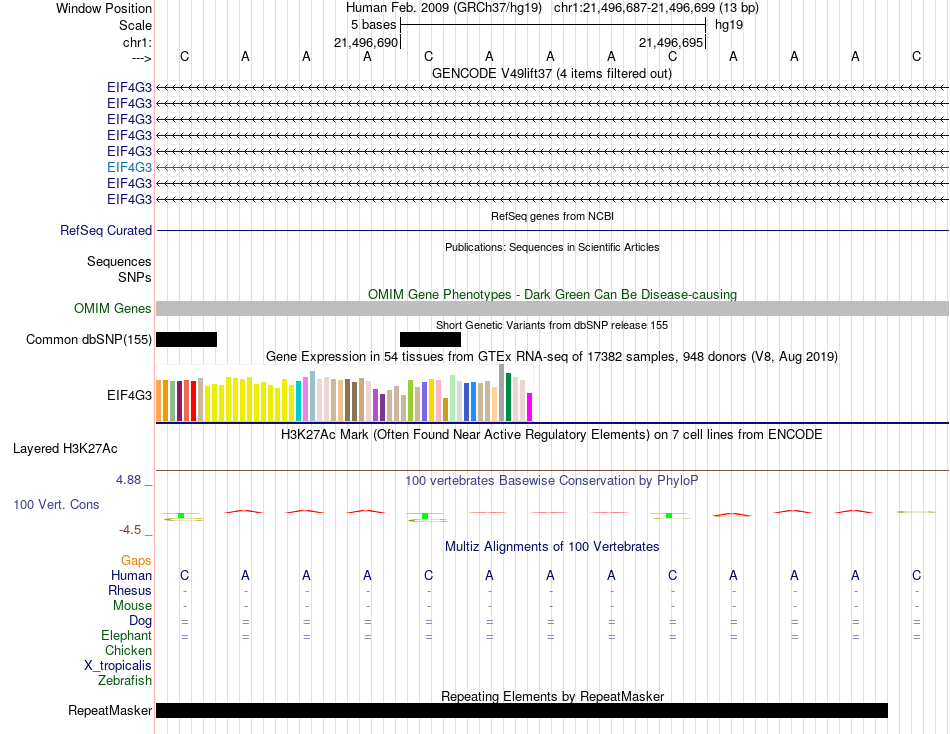Screen dimensions: 950x734
Task: Click the 21,496,695 coordinate marker
Action: [x=671, y=42]
